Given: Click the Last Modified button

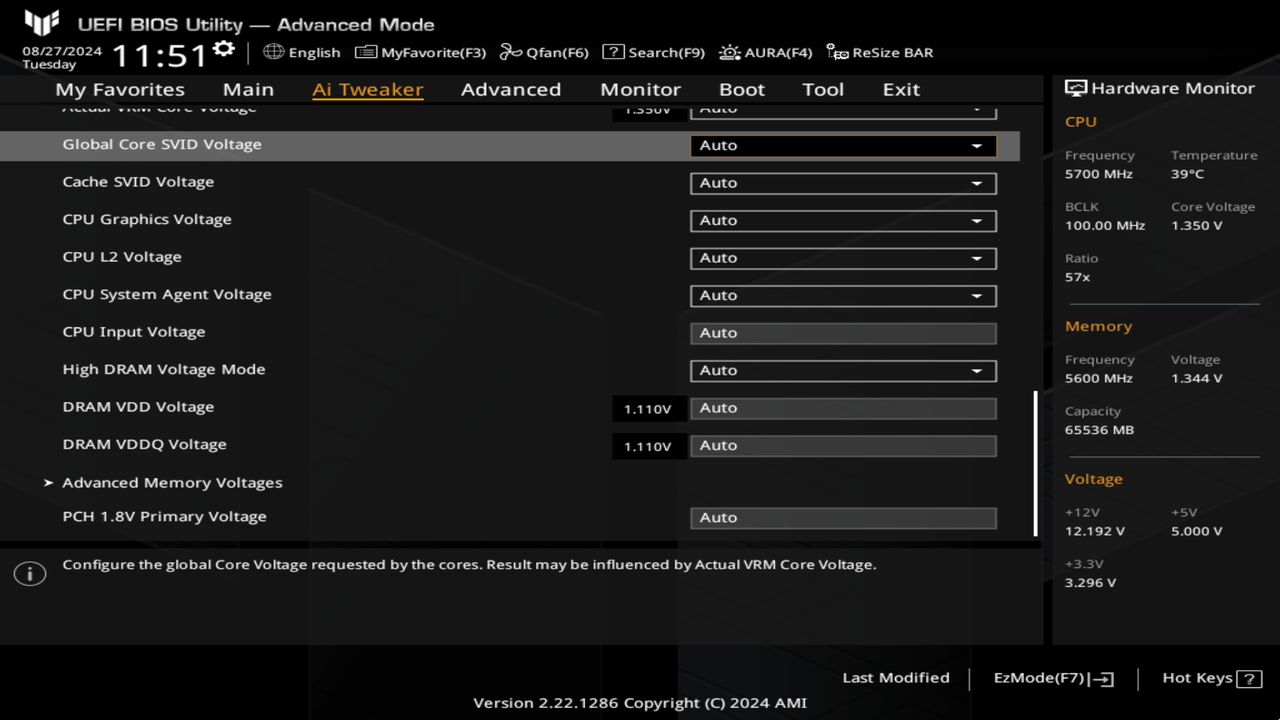Looking at the screenshot, I should [x=896, y=678].
